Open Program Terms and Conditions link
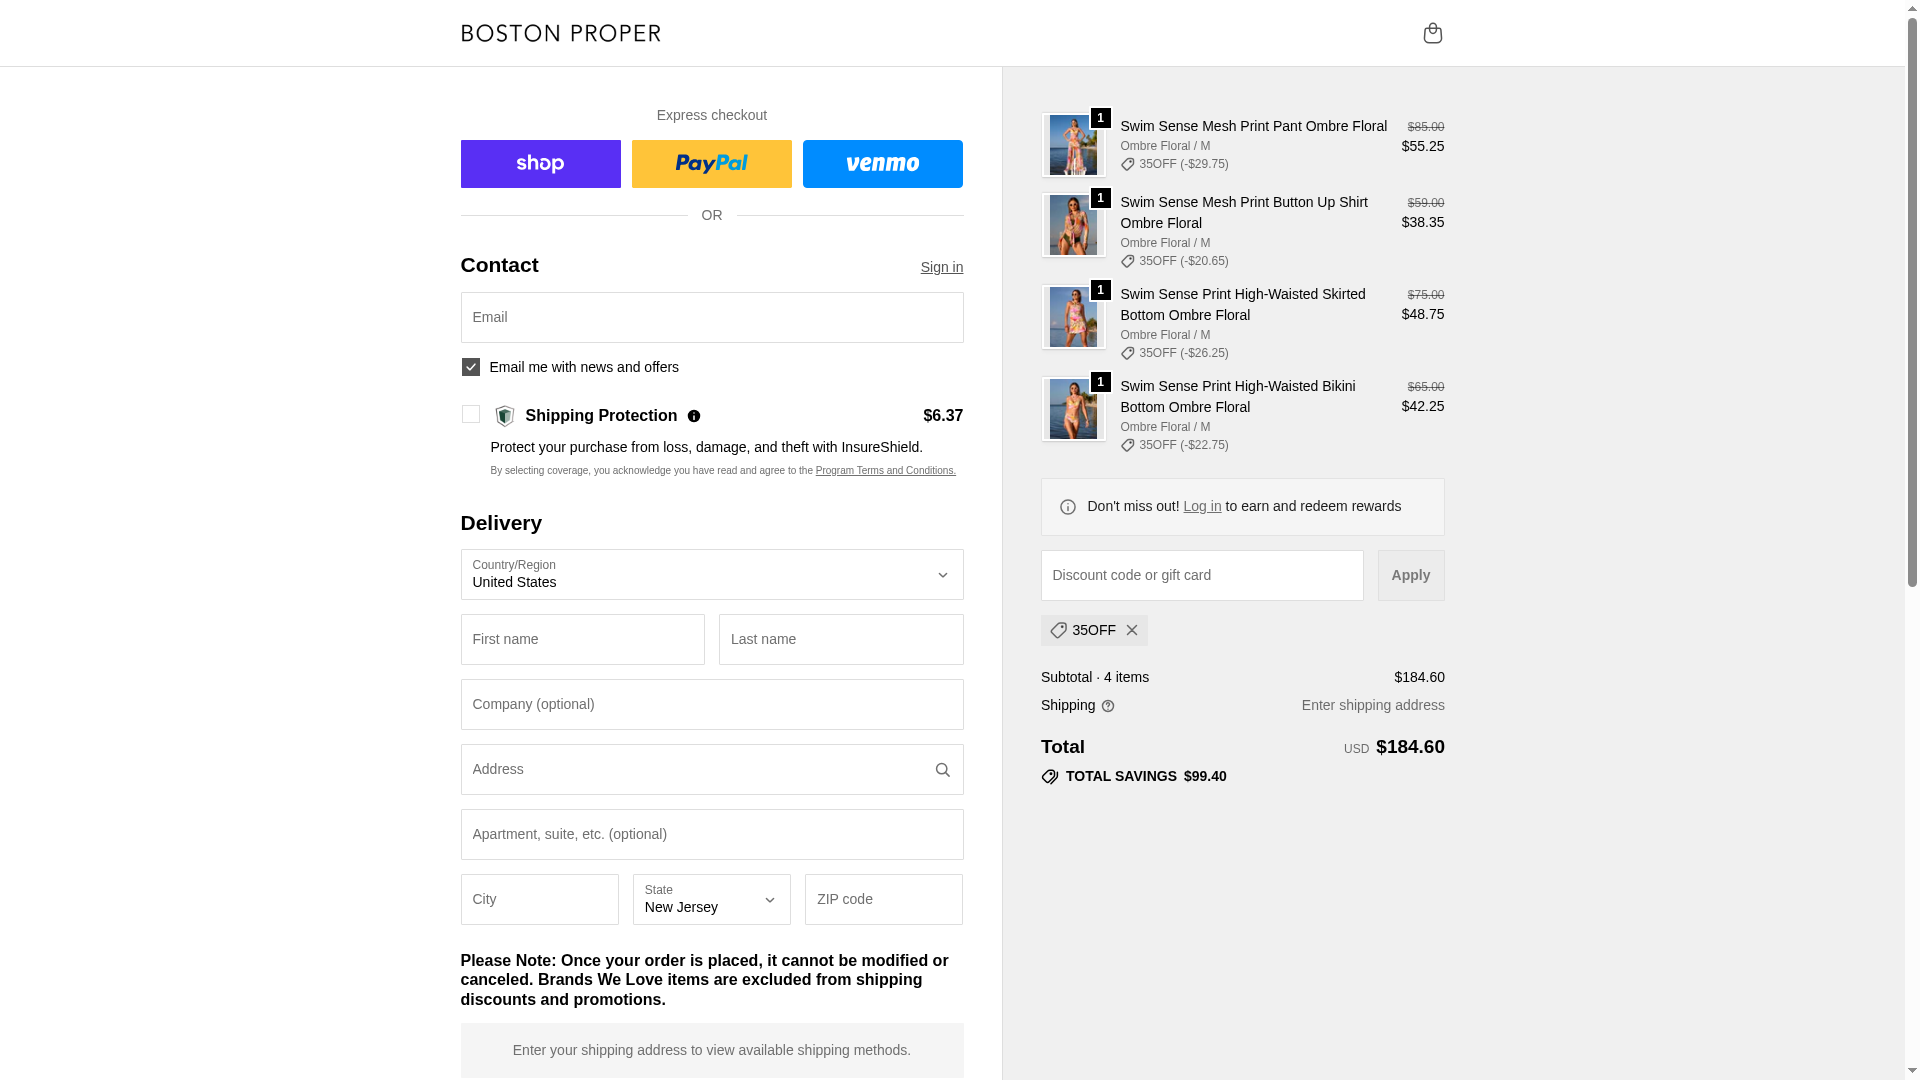Image resolution: width=1920 pixels, height=1080 pixels. (885, 471)
